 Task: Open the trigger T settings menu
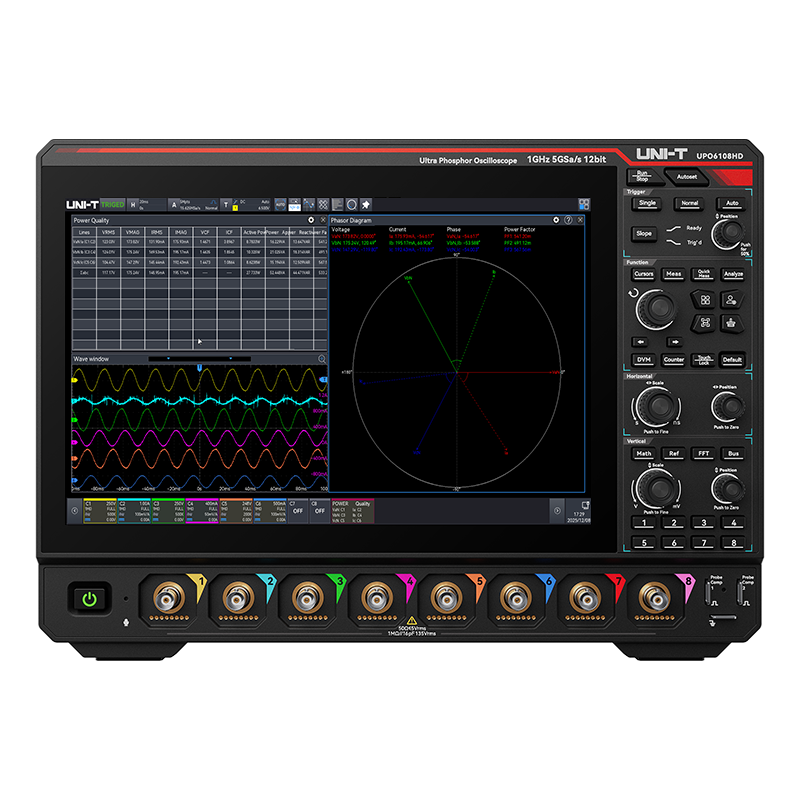(246, 205)
